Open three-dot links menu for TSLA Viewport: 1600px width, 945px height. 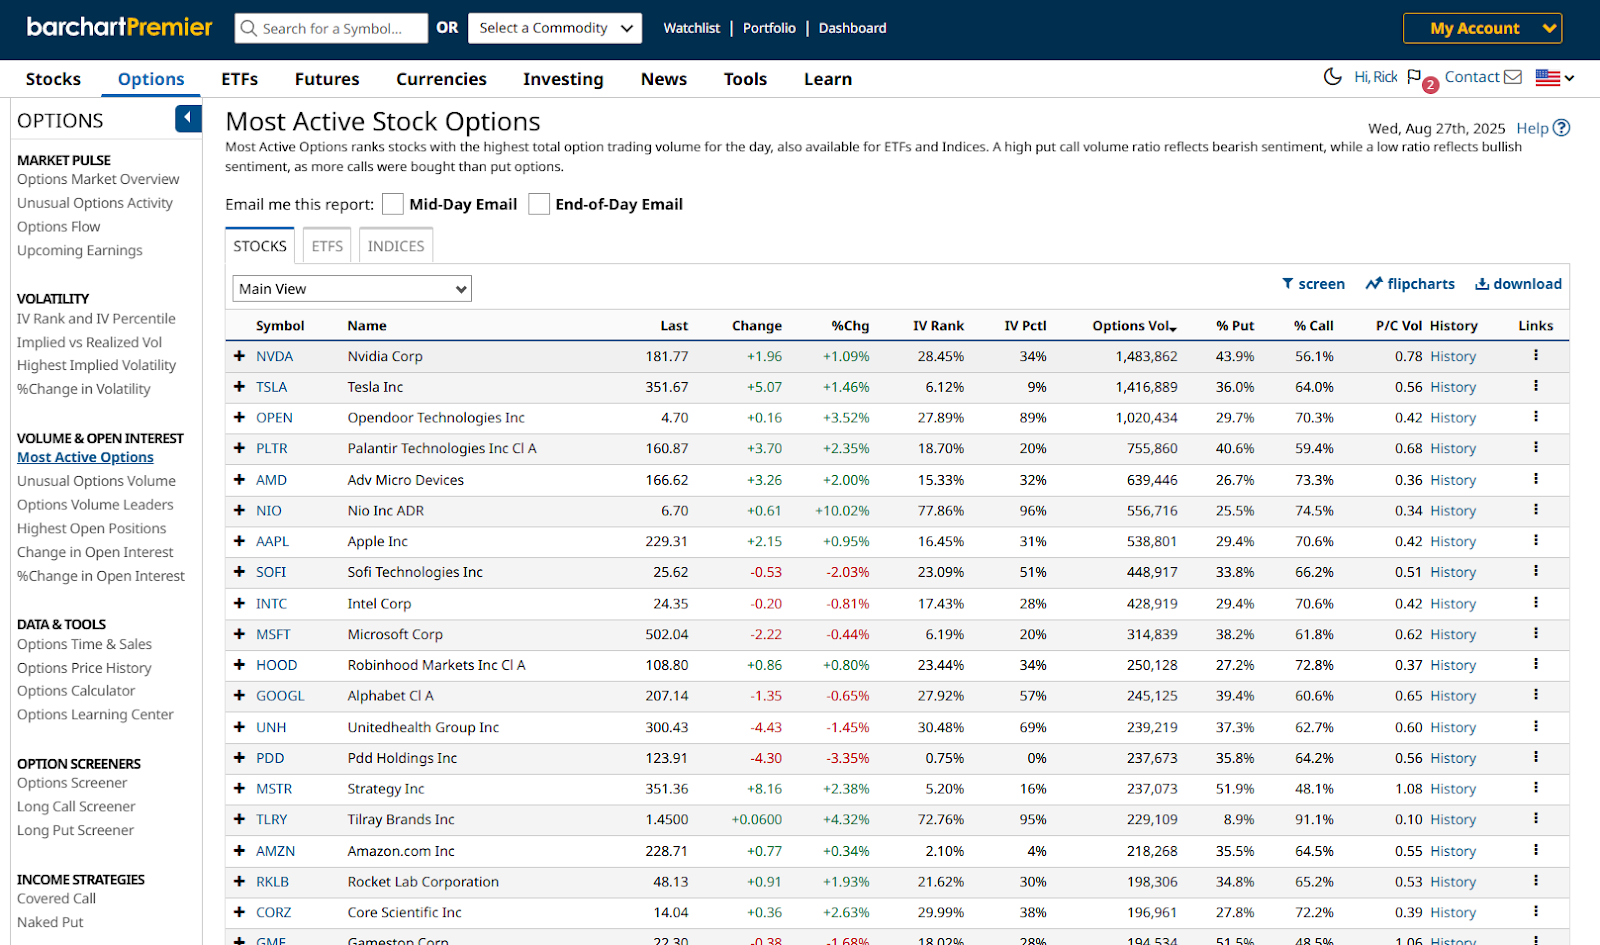(1536, 386)
